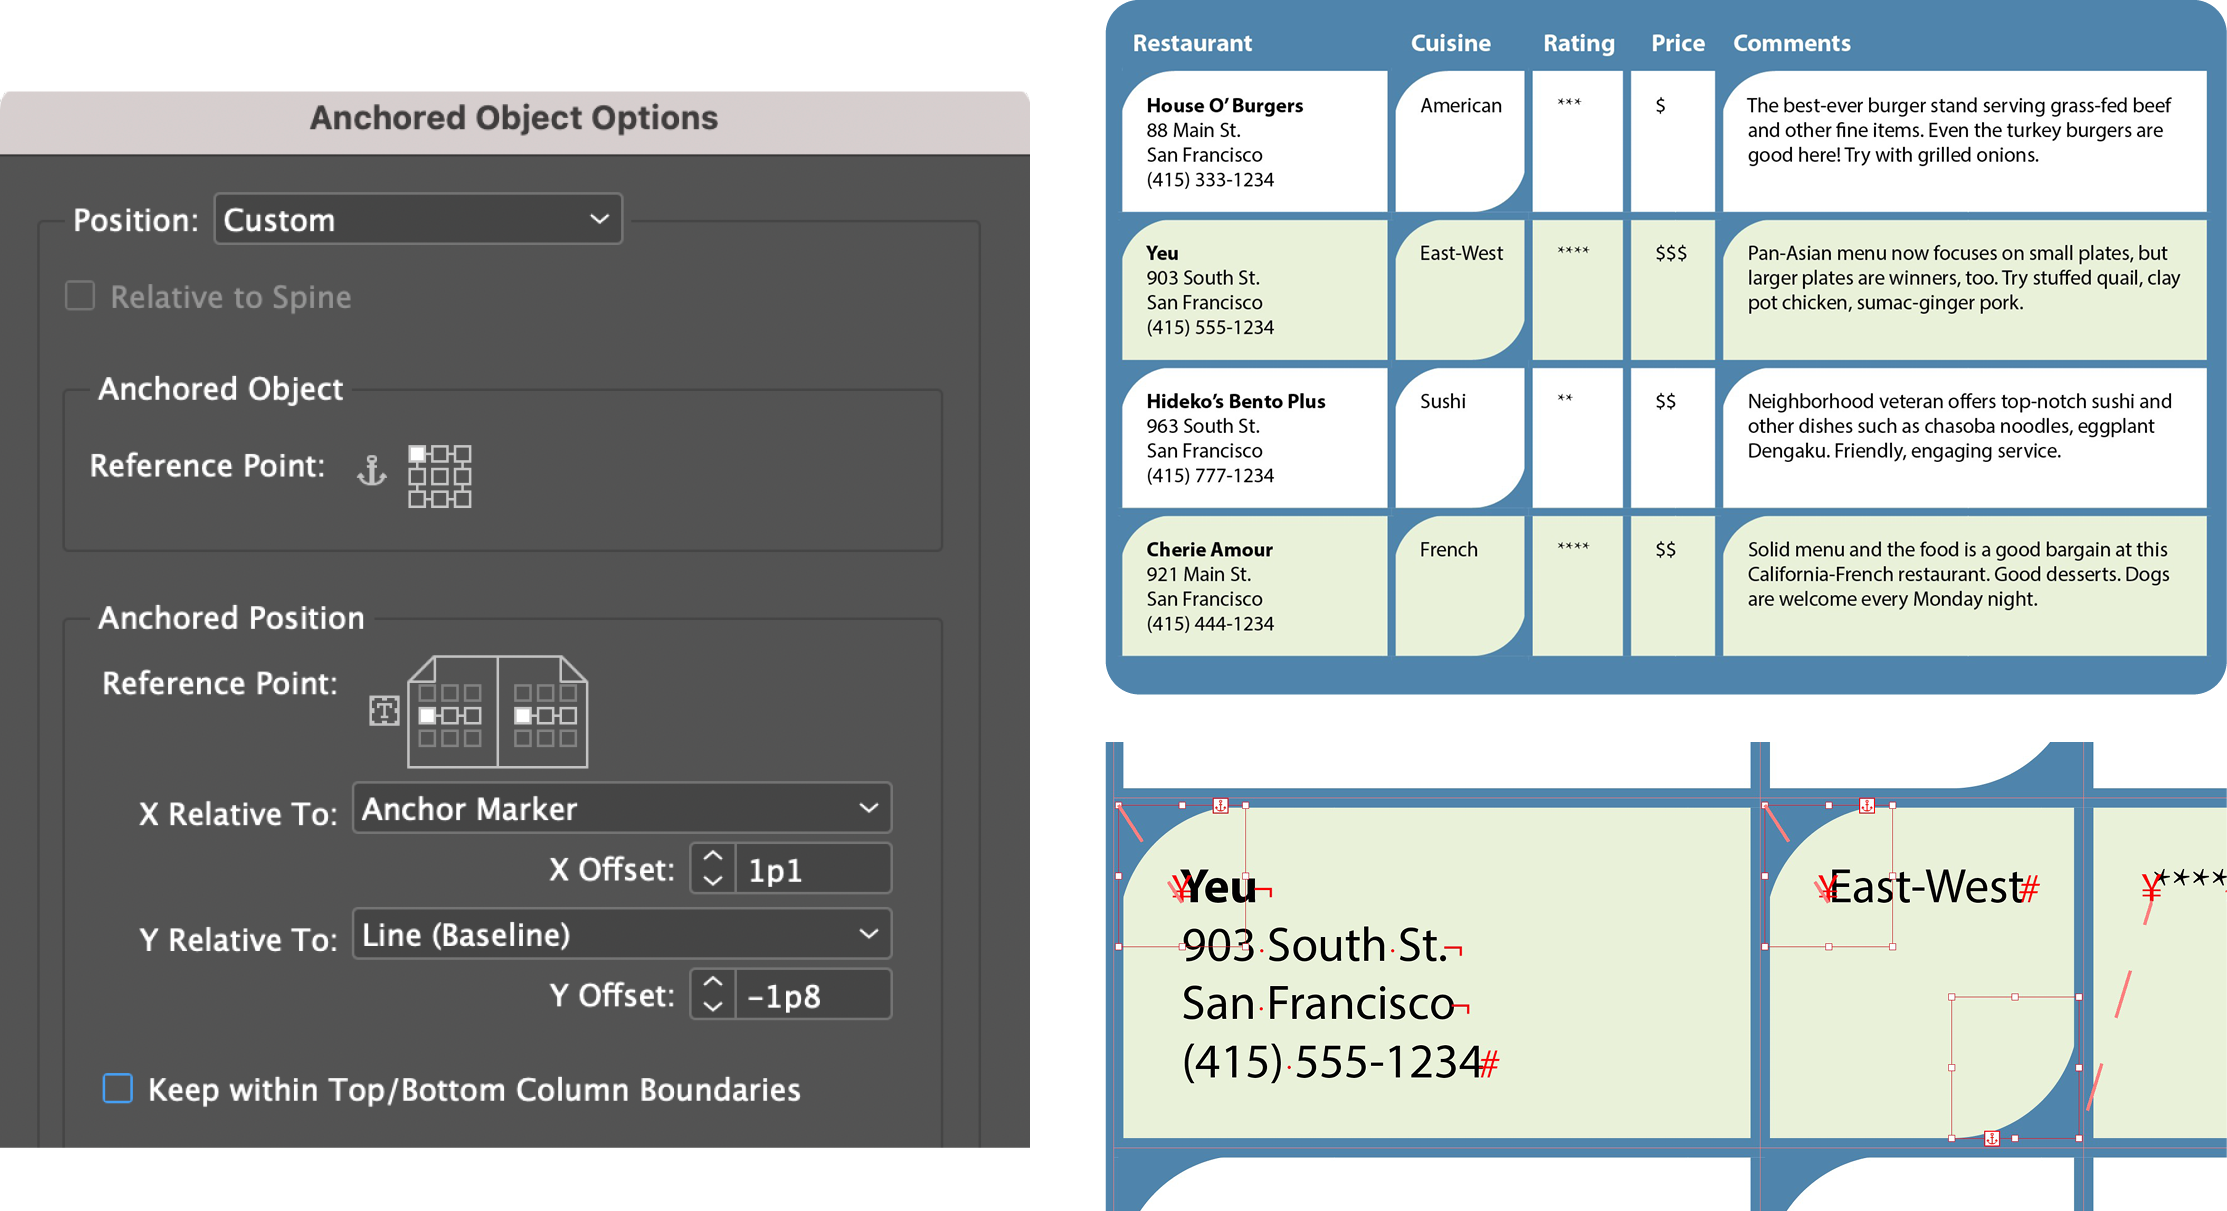Click the anchor marker on the bottom-right corner frame

click(1992, 1138)
